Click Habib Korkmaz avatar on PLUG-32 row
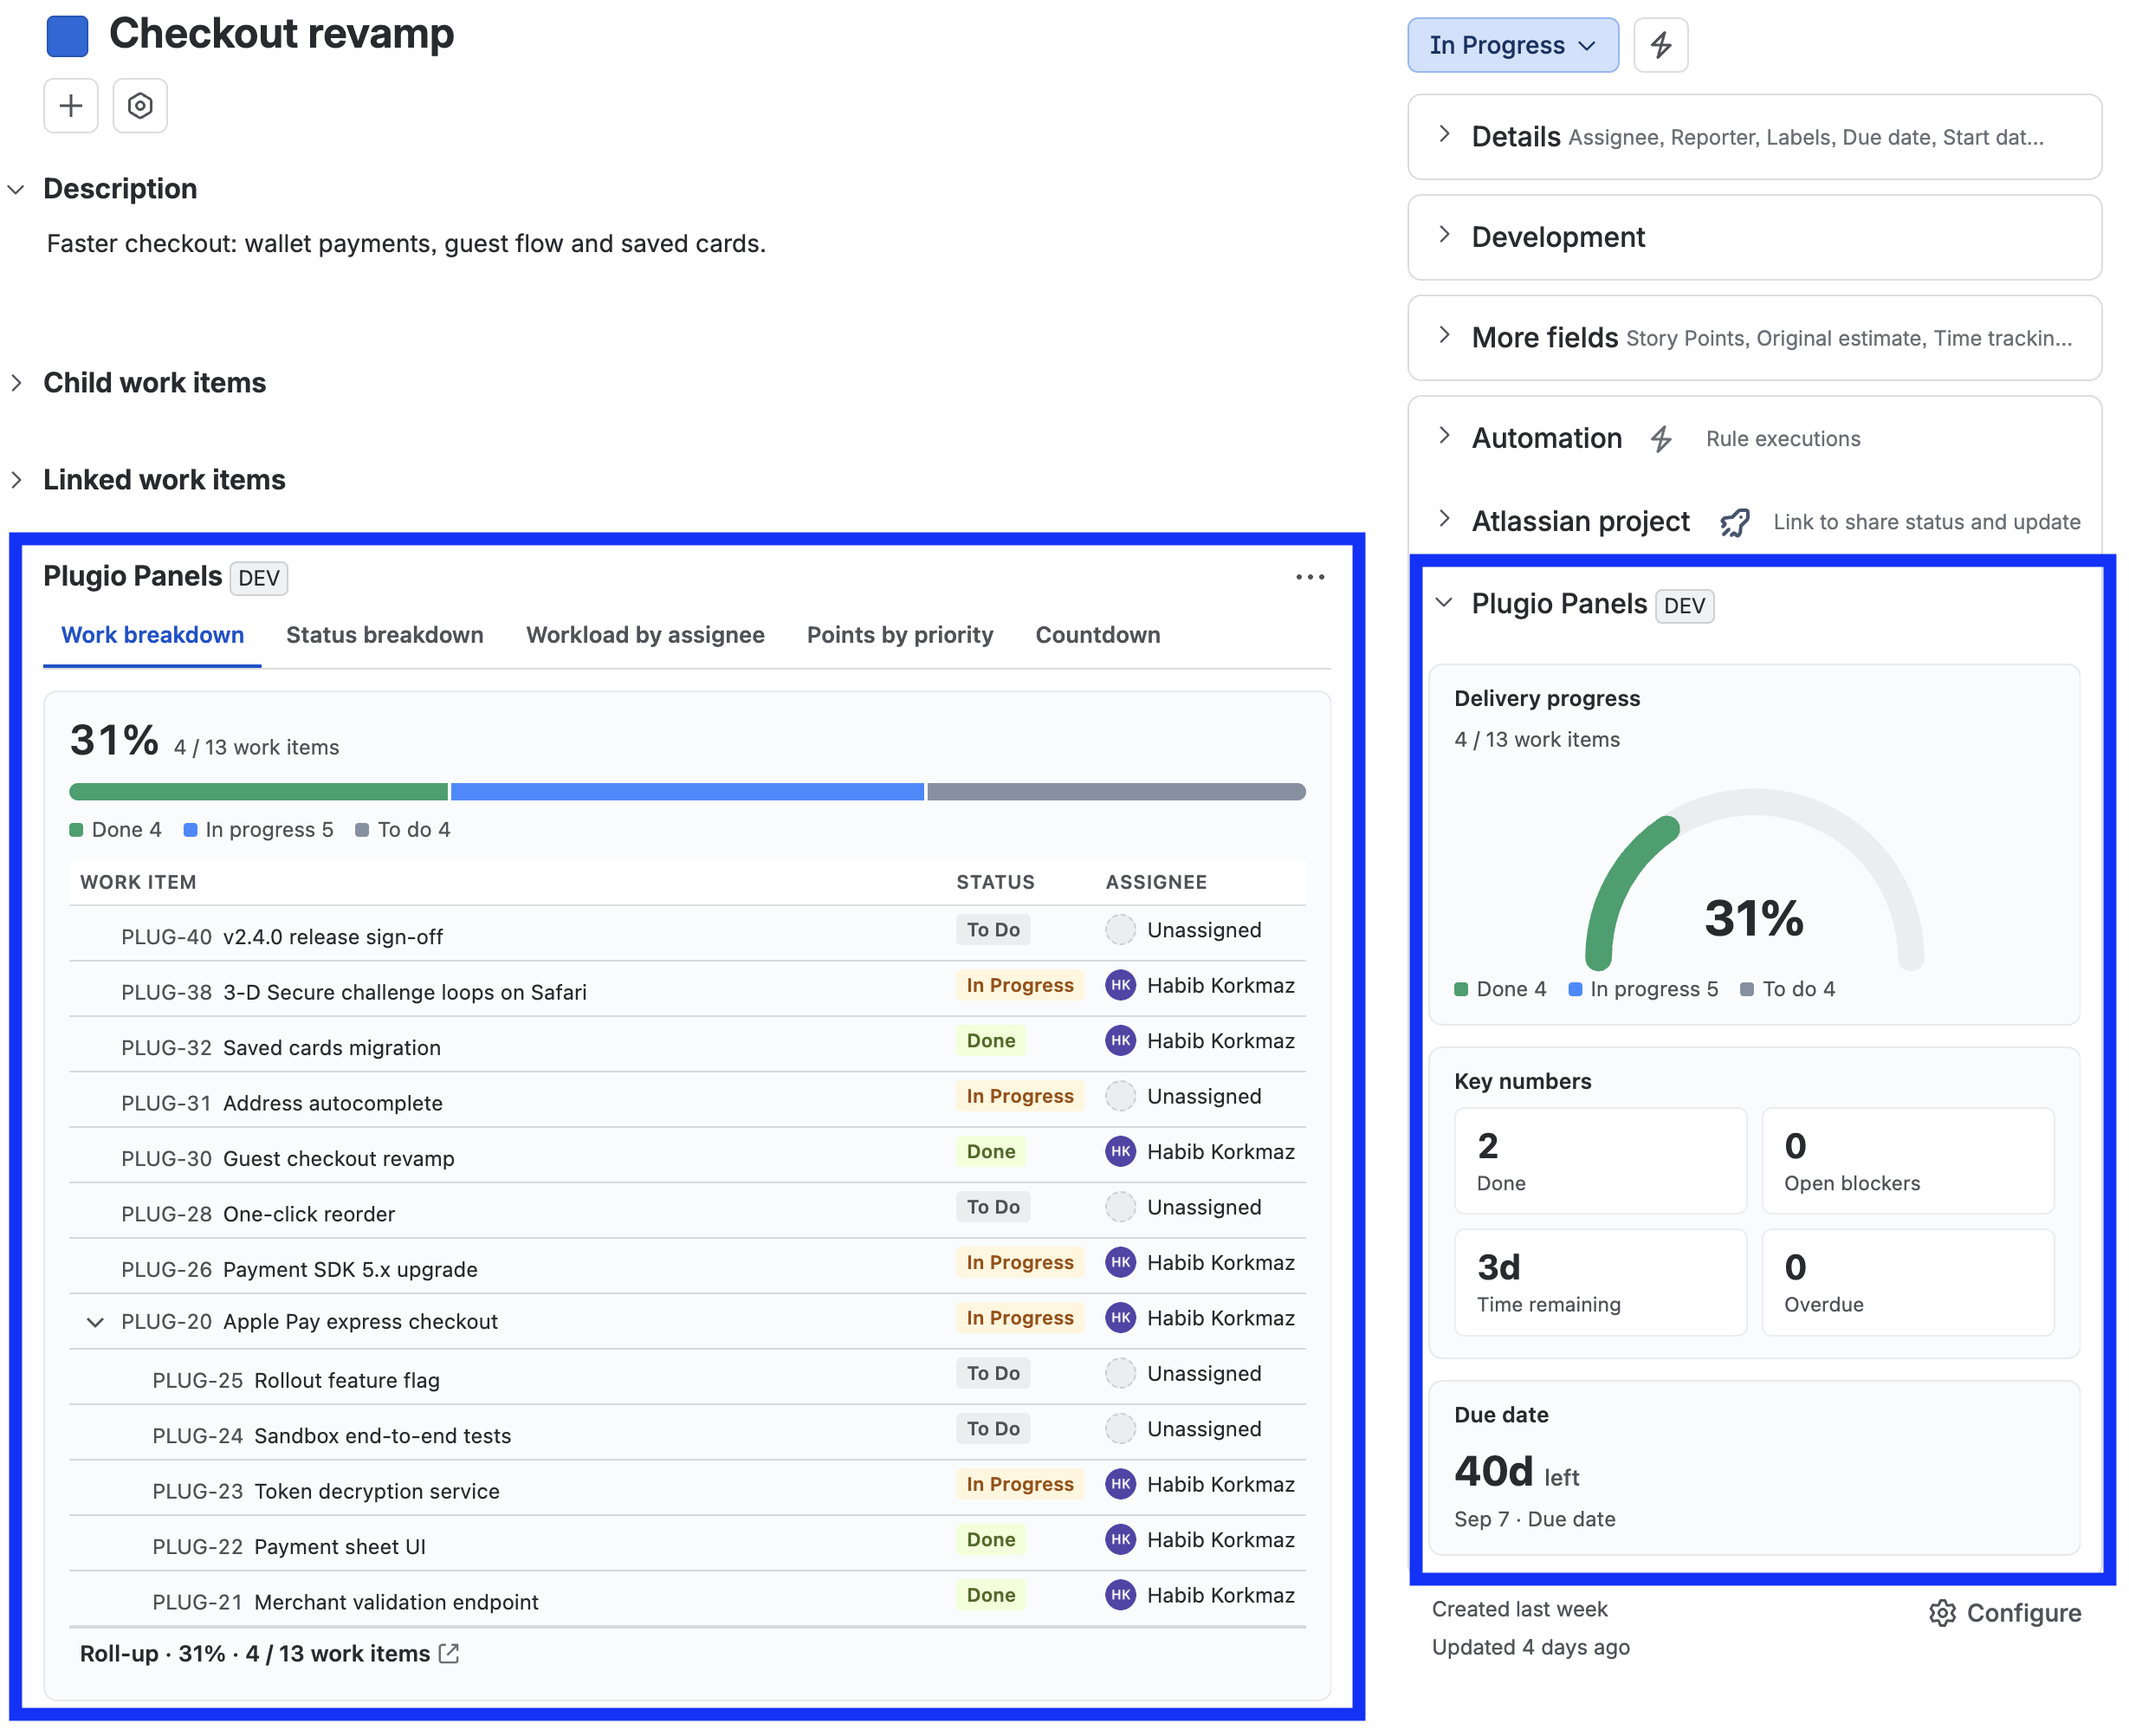Viewport: 2129px width, 1736px height. [x=1120, y=1040]
